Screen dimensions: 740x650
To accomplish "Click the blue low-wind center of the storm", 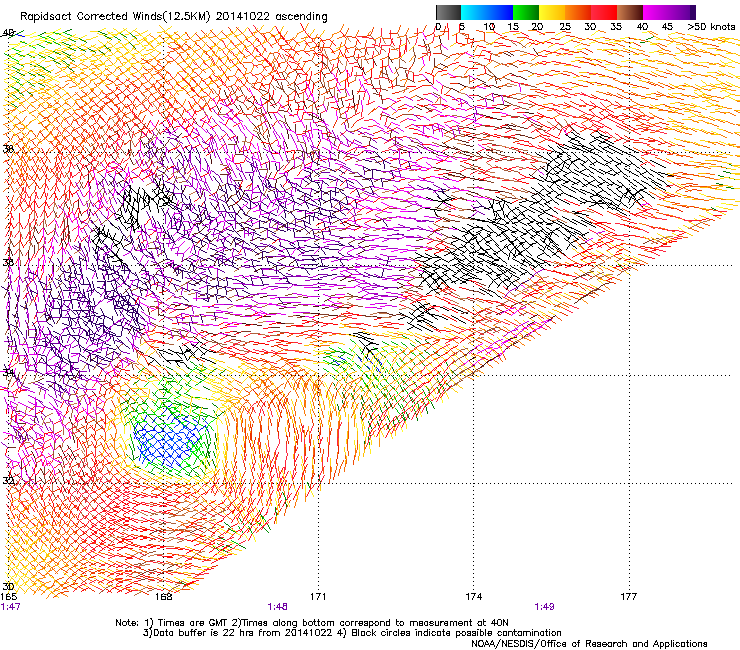I will 168,437.
